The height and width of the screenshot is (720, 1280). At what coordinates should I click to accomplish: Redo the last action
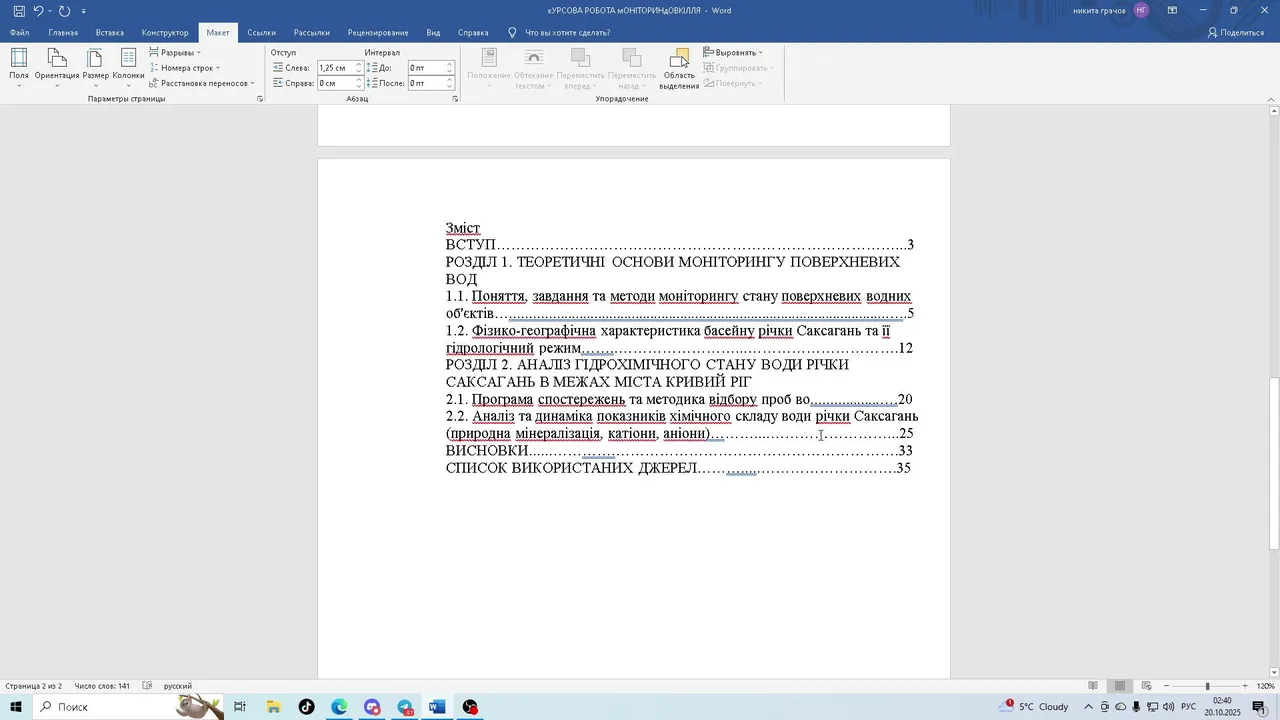[x=65, y=11]
